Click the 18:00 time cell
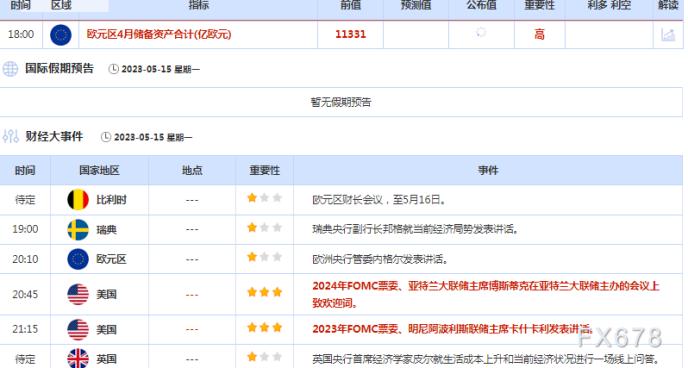This screenshot has height=368, width=688. [21, 34]
